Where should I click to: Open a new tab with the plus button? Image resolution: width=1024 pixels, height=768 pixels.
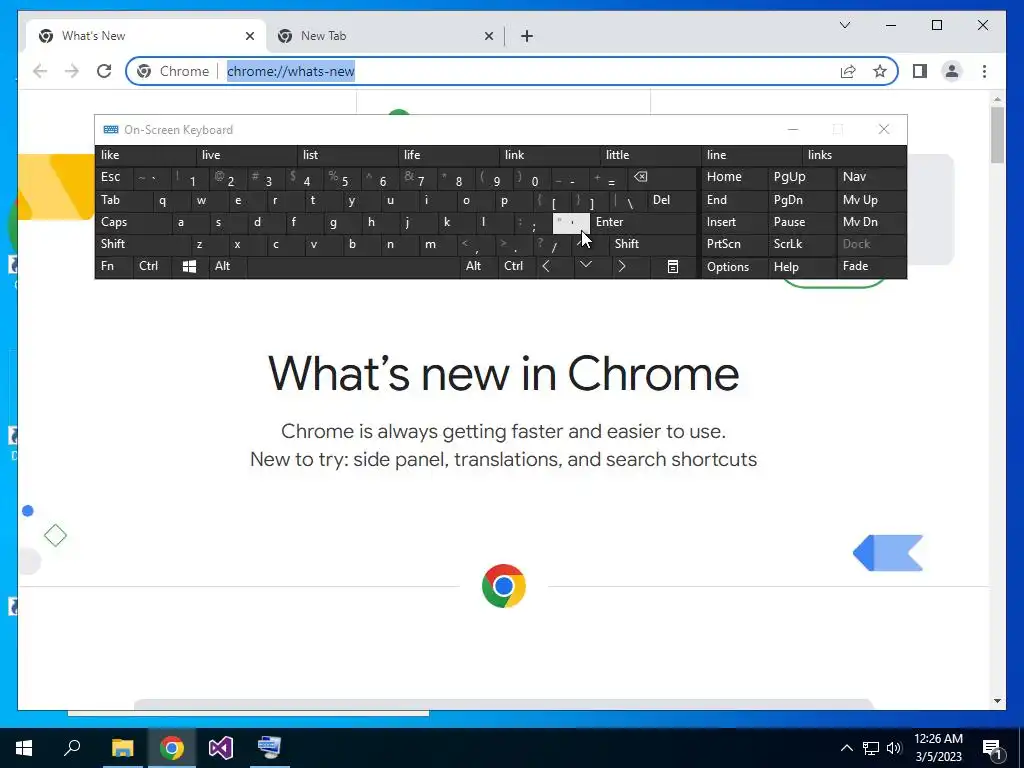pyautogui.click(x=527, y=36)
